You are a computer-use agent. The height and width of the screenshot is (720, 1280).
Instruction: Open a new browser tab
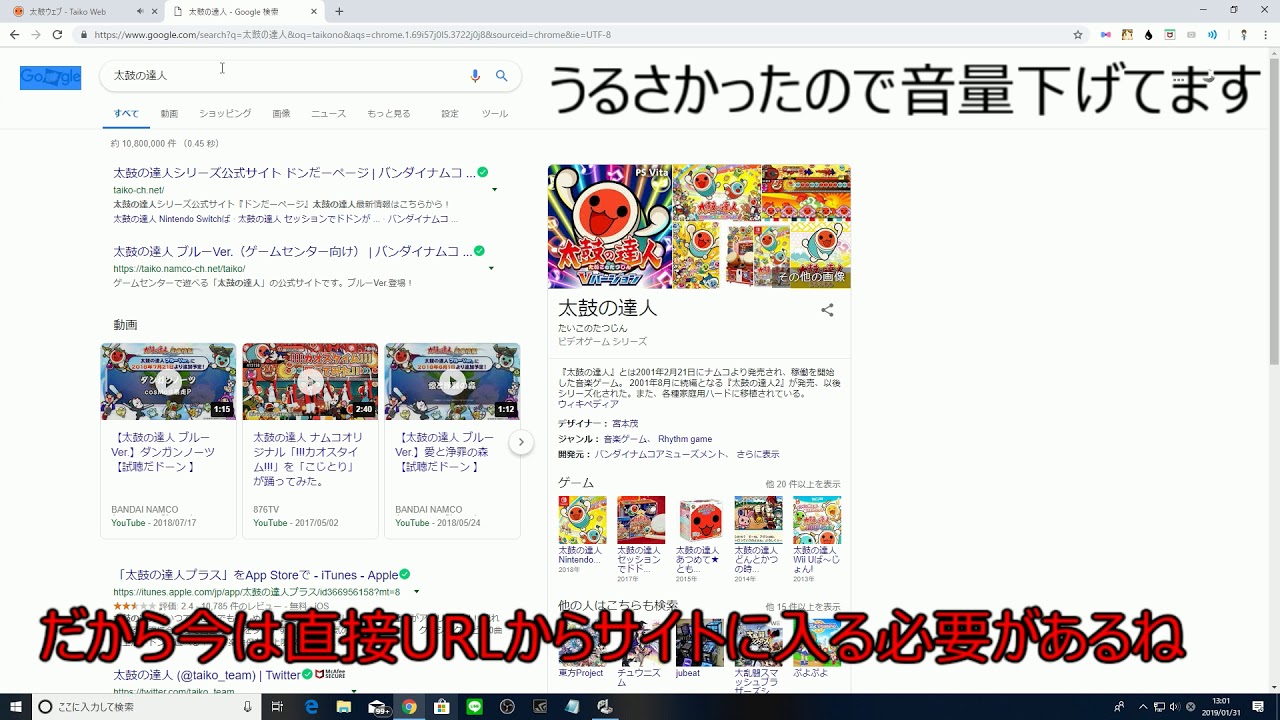pos(340,12)
